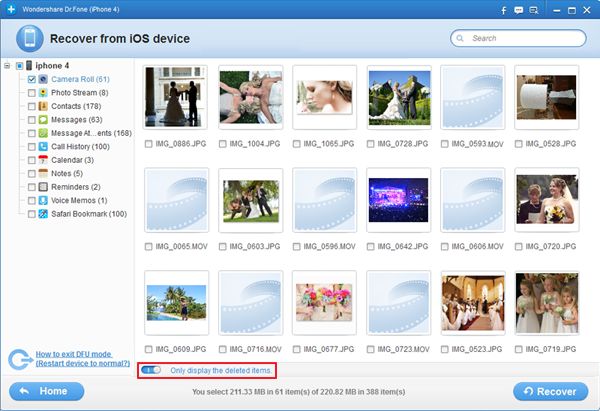Tick the checkbox for IMG_0720.JPG
The height and width of the screenshot is (411, 600).
click(x=518, y=246)
